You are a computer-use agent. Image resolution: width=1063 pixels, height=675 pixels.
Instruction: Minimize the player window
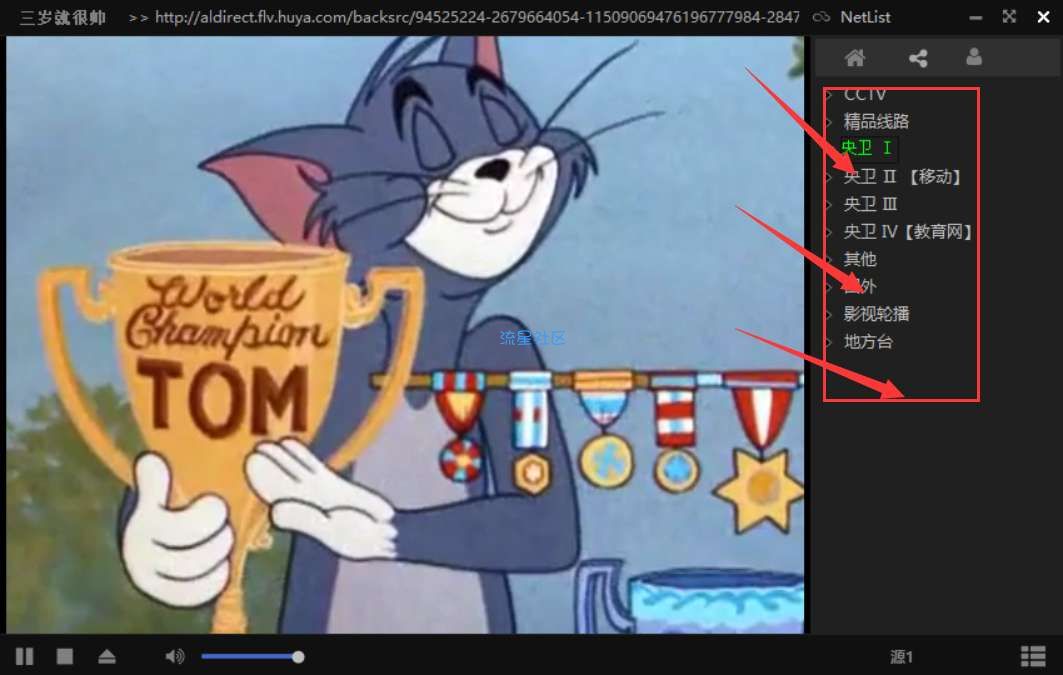pyautogui.click(x=976, y=18)
